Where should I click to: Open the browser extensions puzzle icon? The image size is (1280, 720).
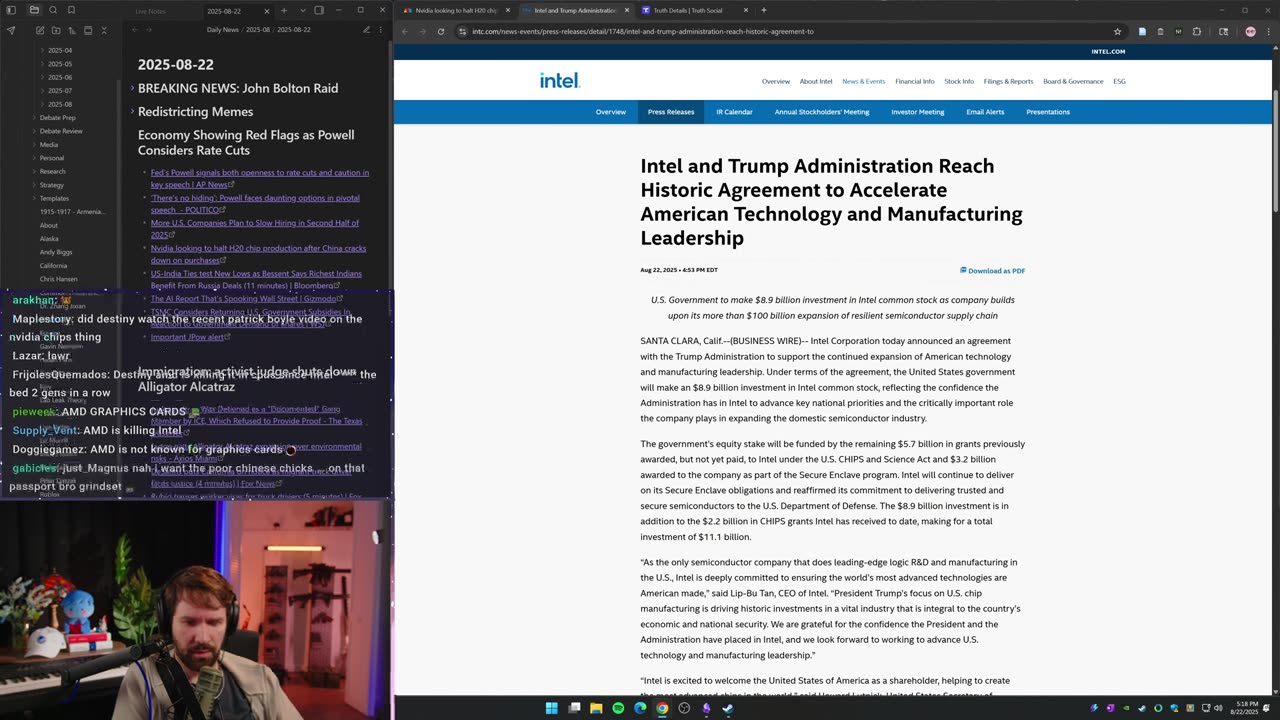coord(1196,31)
